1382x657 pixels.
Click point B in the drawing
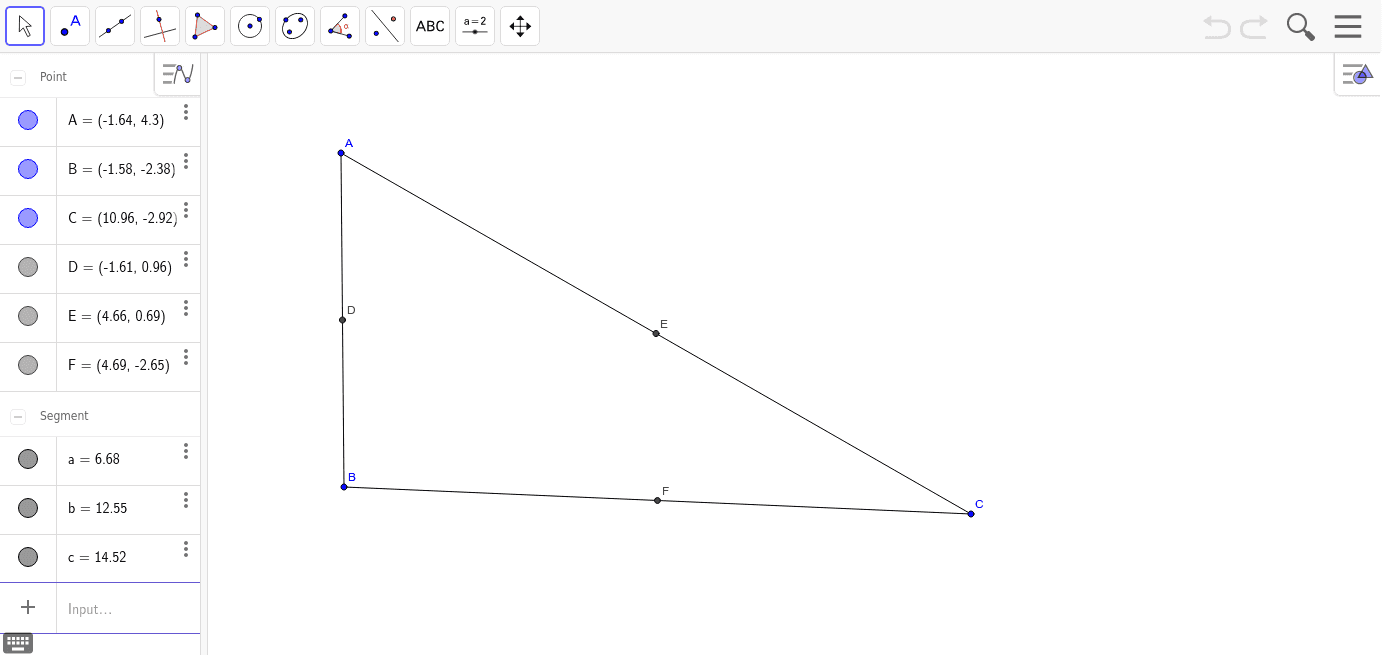[x=344, y=487]
